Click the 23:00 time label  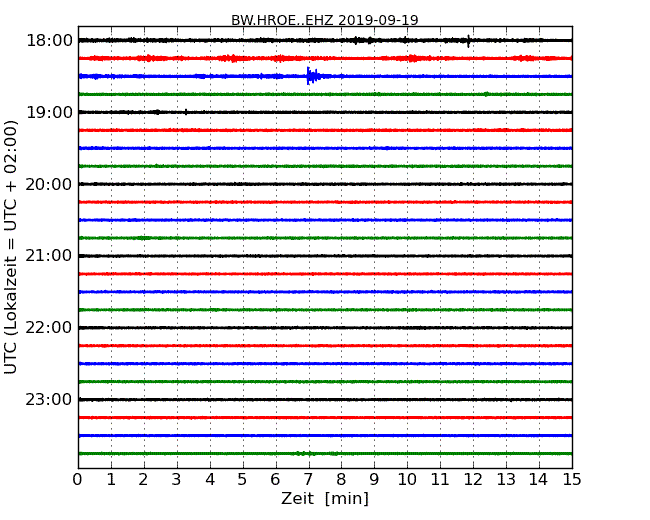(49, 399)
